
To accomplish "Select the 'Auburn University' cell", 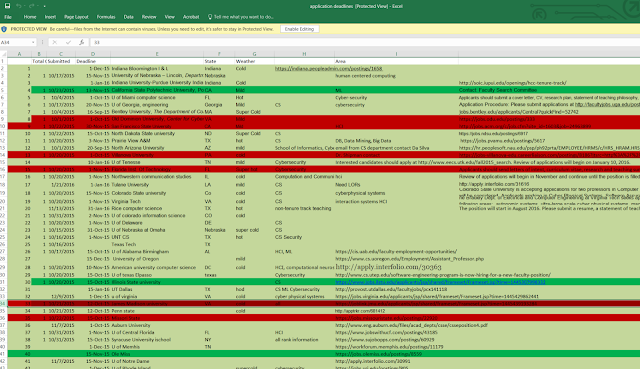I will coord(157,325).
